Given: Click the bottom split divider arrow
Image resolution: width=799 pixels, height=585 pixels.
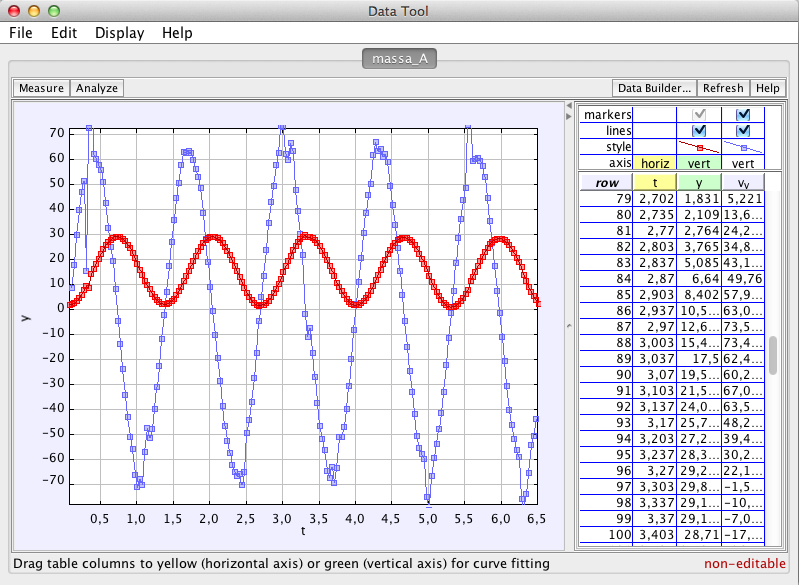Looking at the screenshot, I should [x=569, y=326].
